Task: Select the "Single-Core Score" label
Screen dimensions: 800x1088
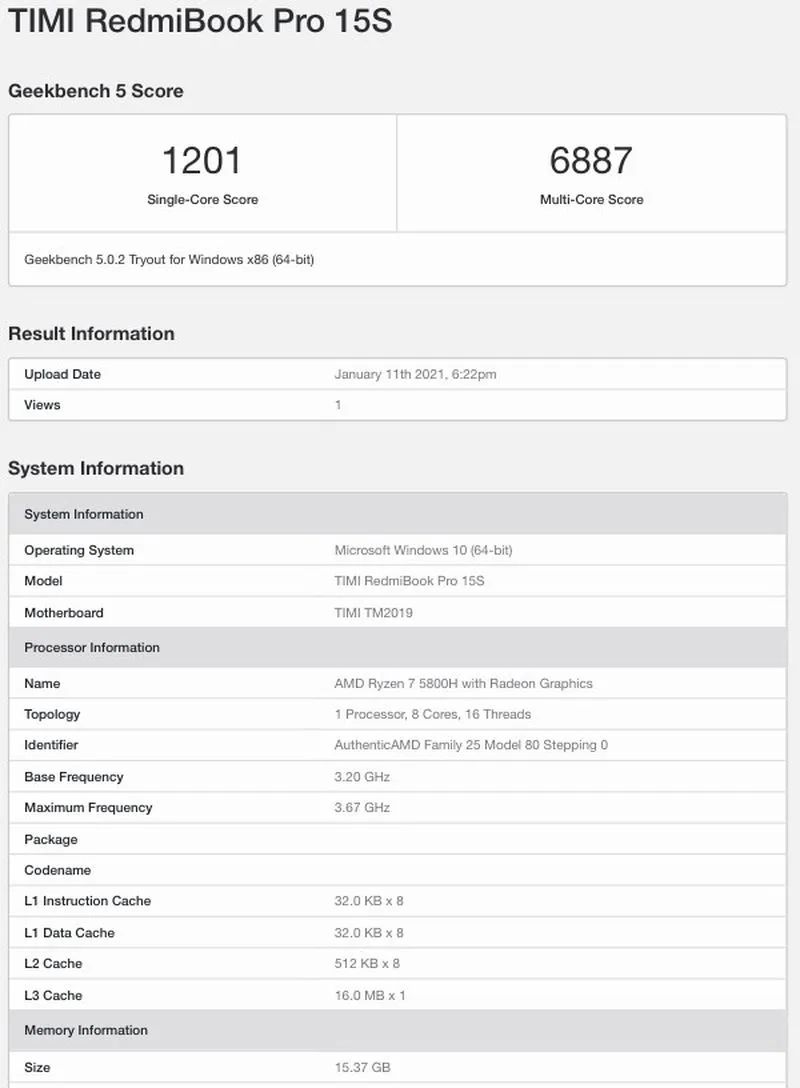Action: click(203, 199)
